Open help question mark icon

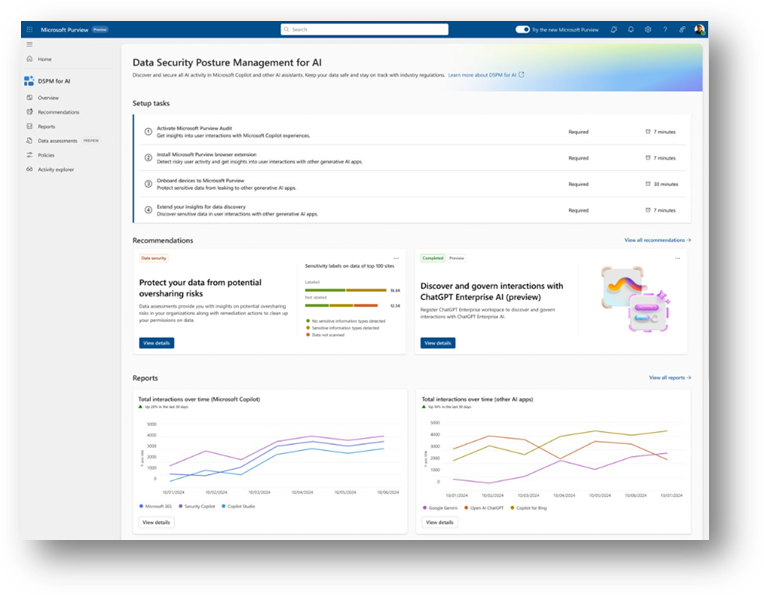click(665, 29)
